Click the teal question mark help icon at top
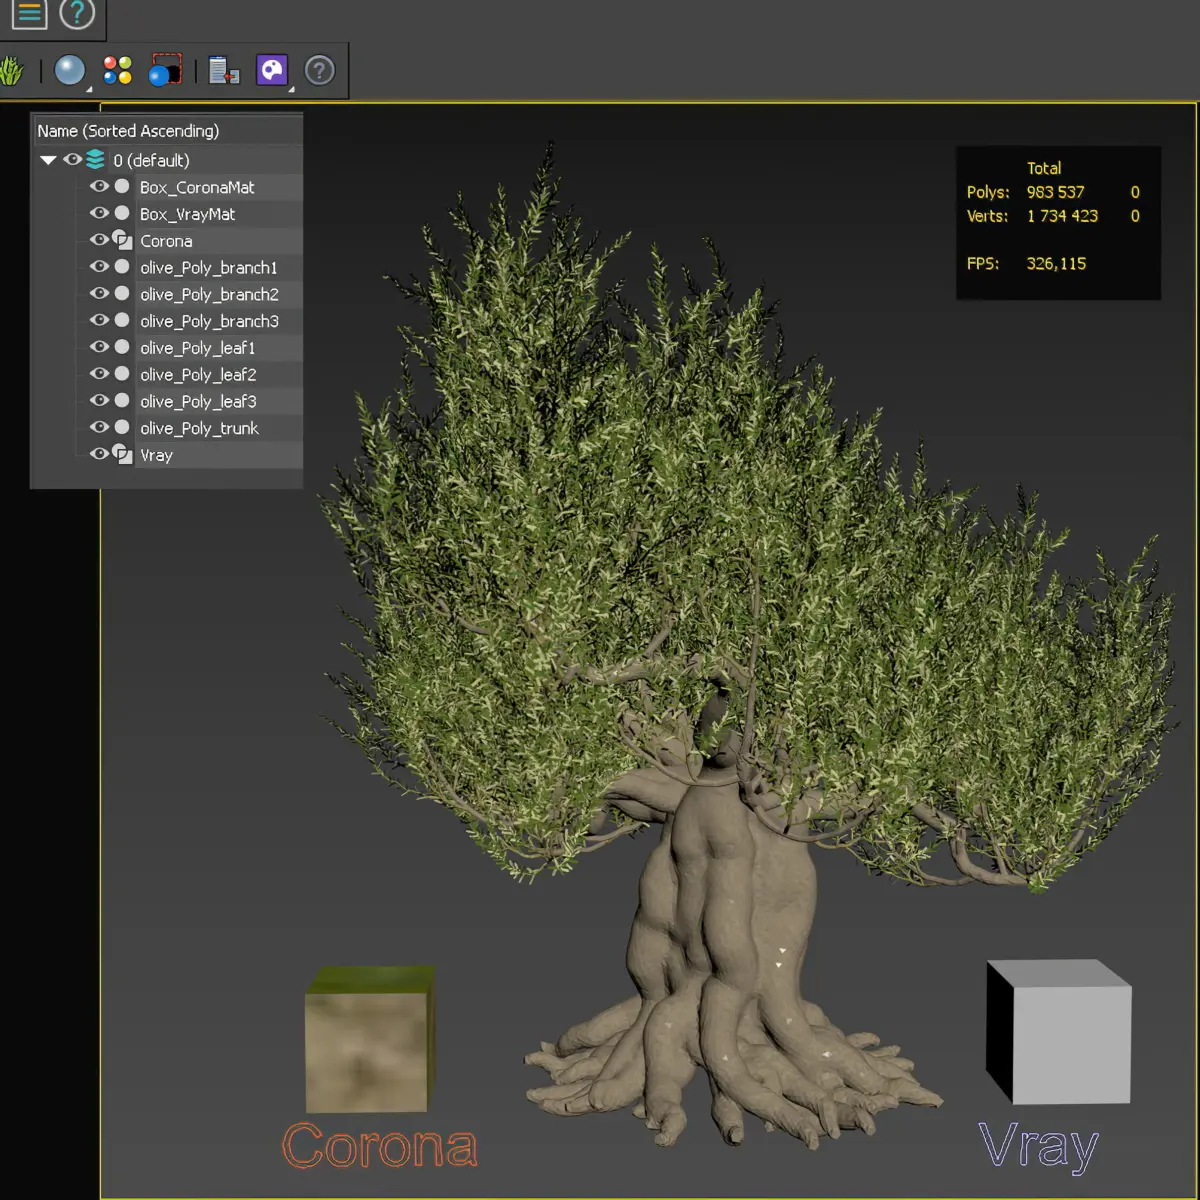The height and width of the screenshot is (1200, 1200). pyautogui.click(x=77, y=13)
